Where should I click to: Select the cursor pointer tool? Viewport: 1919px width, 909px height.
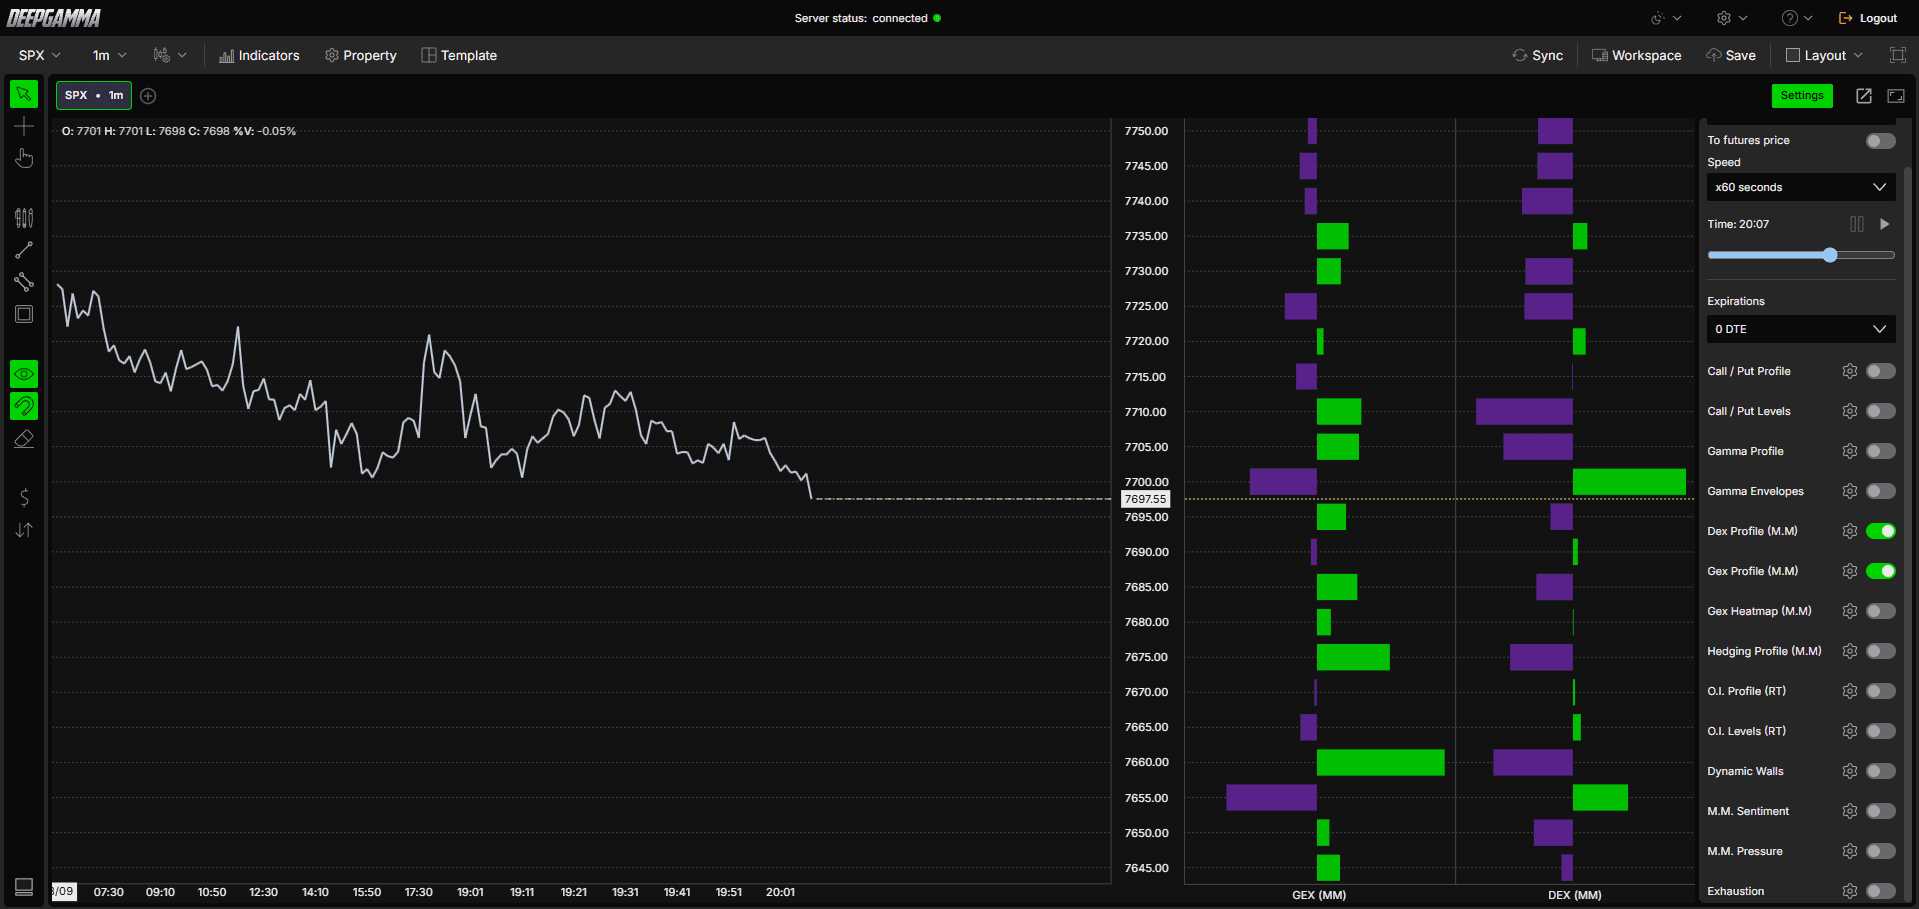[x=24, y=94]
